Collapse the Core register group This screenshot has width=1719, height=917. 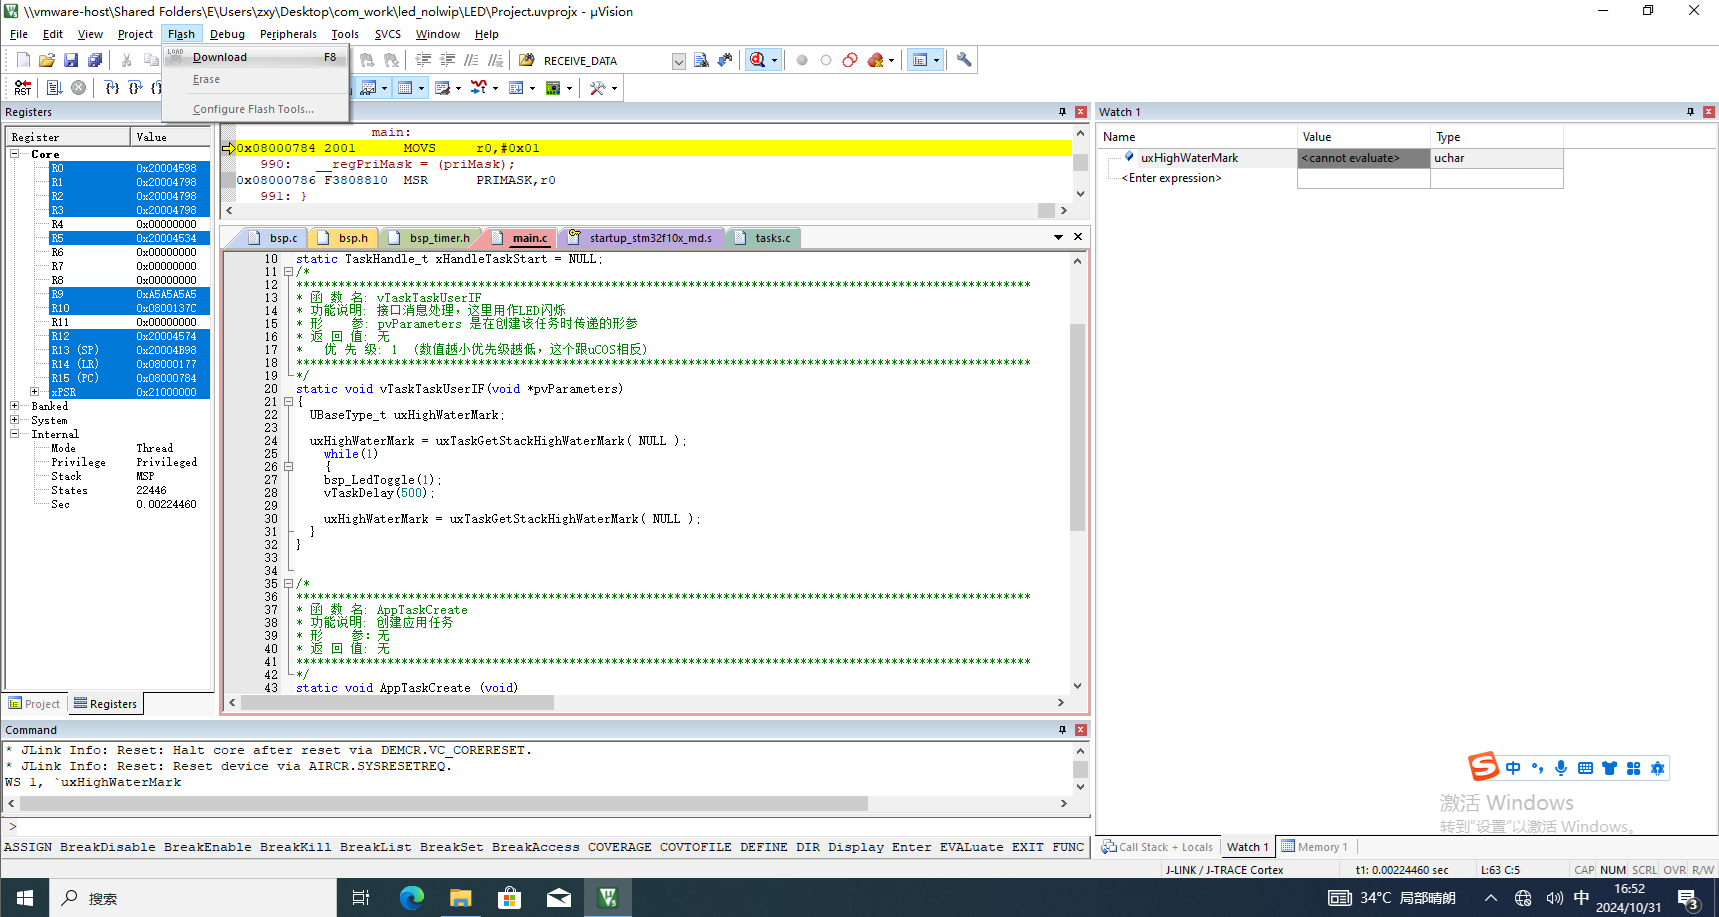[x=15, y=154]
